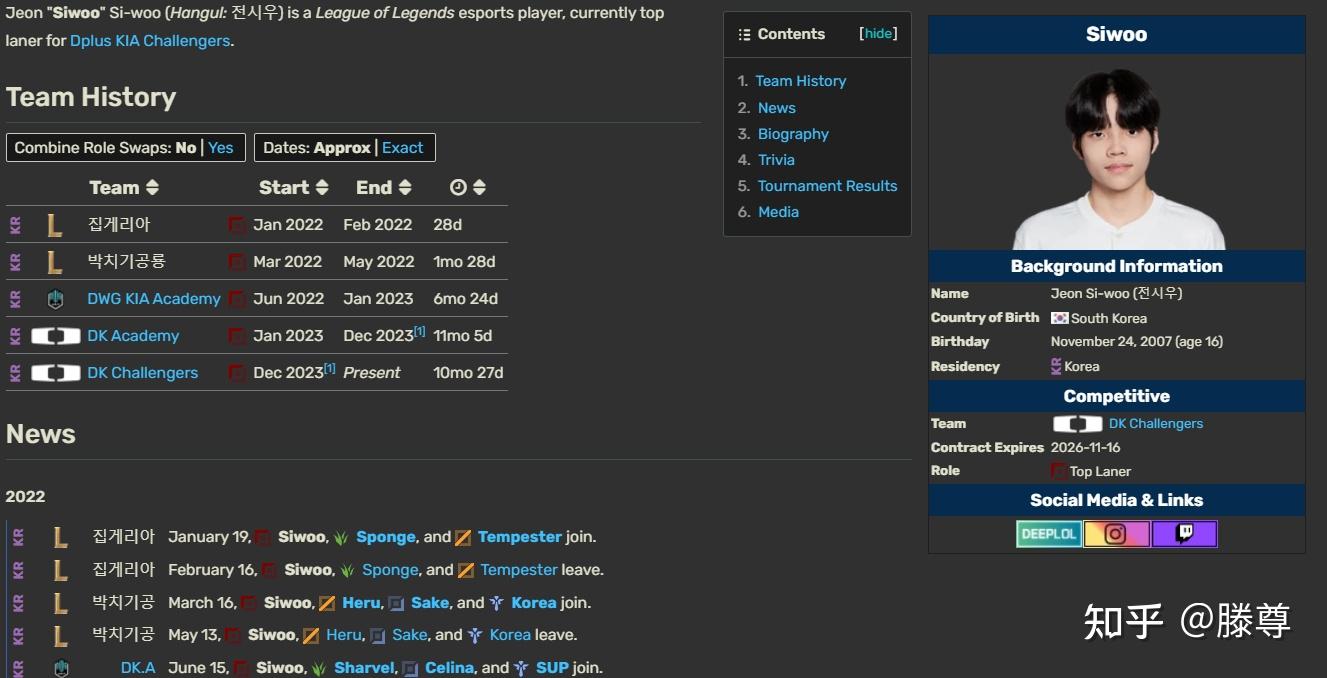Jump to Biography in Contents
This screenshot has height=678, width=1327.
tap(793, 134)
